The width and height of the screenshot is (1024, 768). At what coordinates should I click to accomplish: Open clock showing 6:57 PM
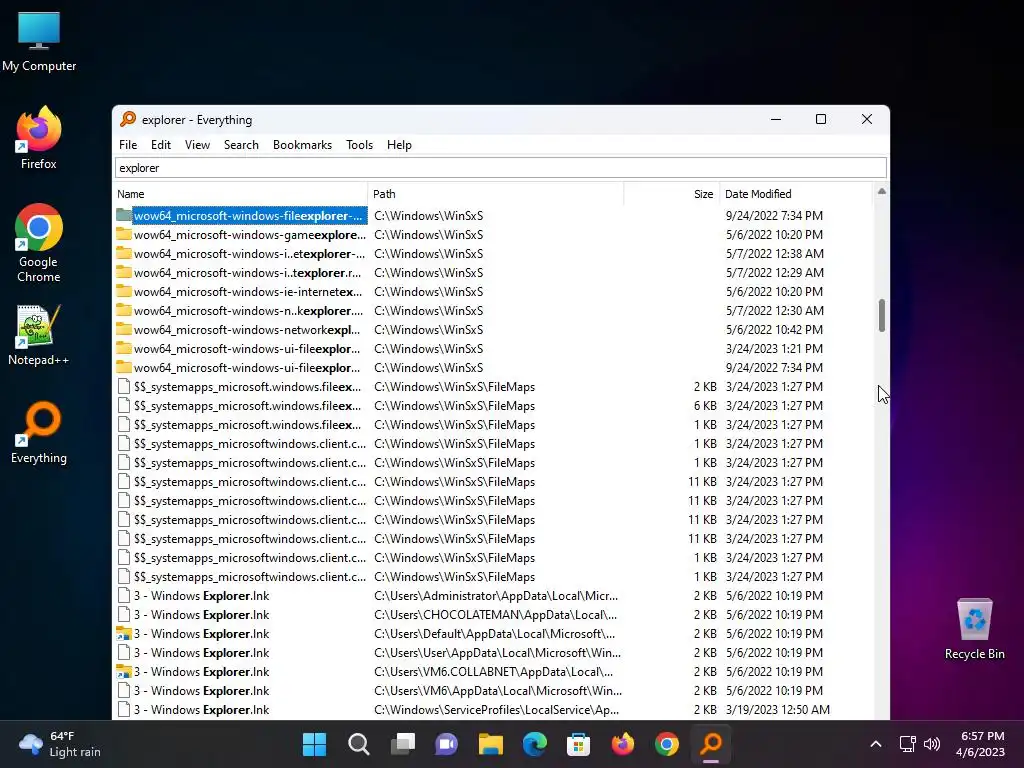980,744
